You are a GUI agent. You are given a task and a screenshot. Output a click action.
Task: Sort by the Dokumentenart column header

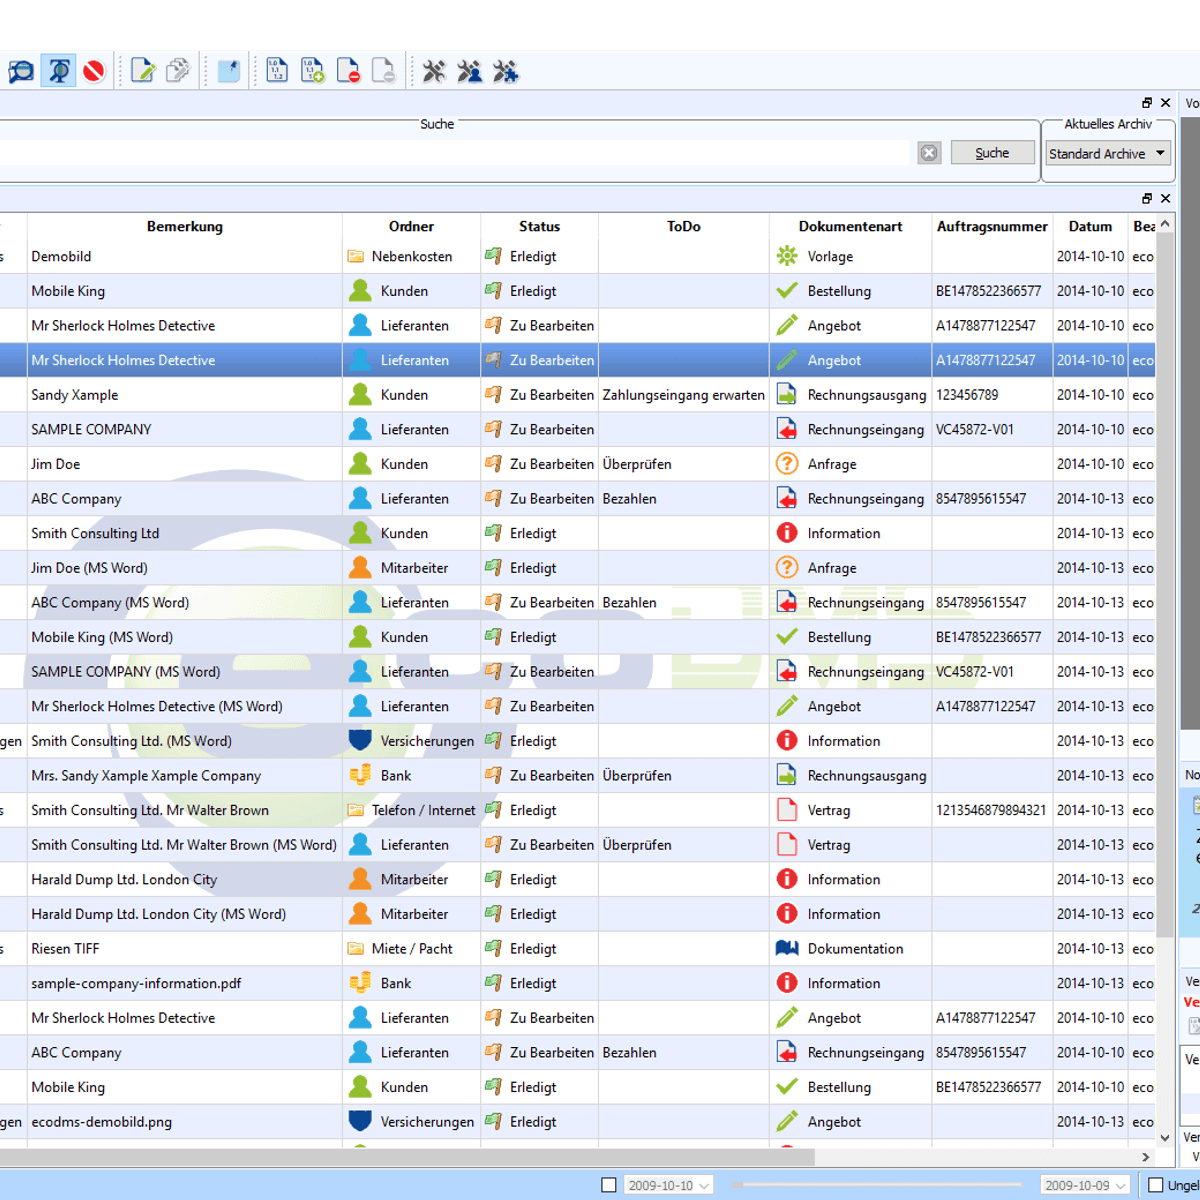[x=850, y=227]
